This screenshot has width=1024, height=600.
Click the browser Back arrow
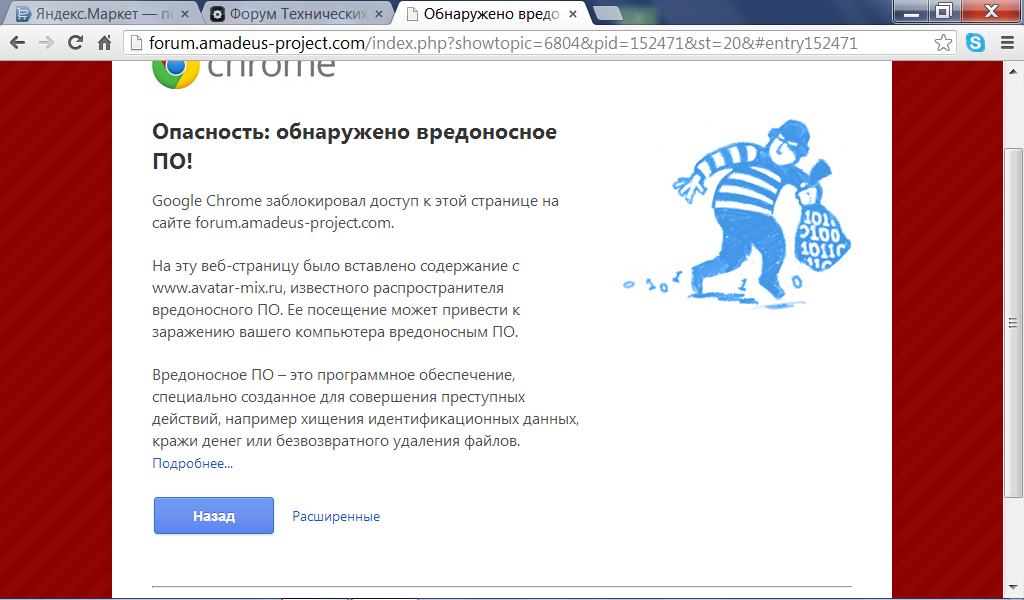click(x=17, y=43)
